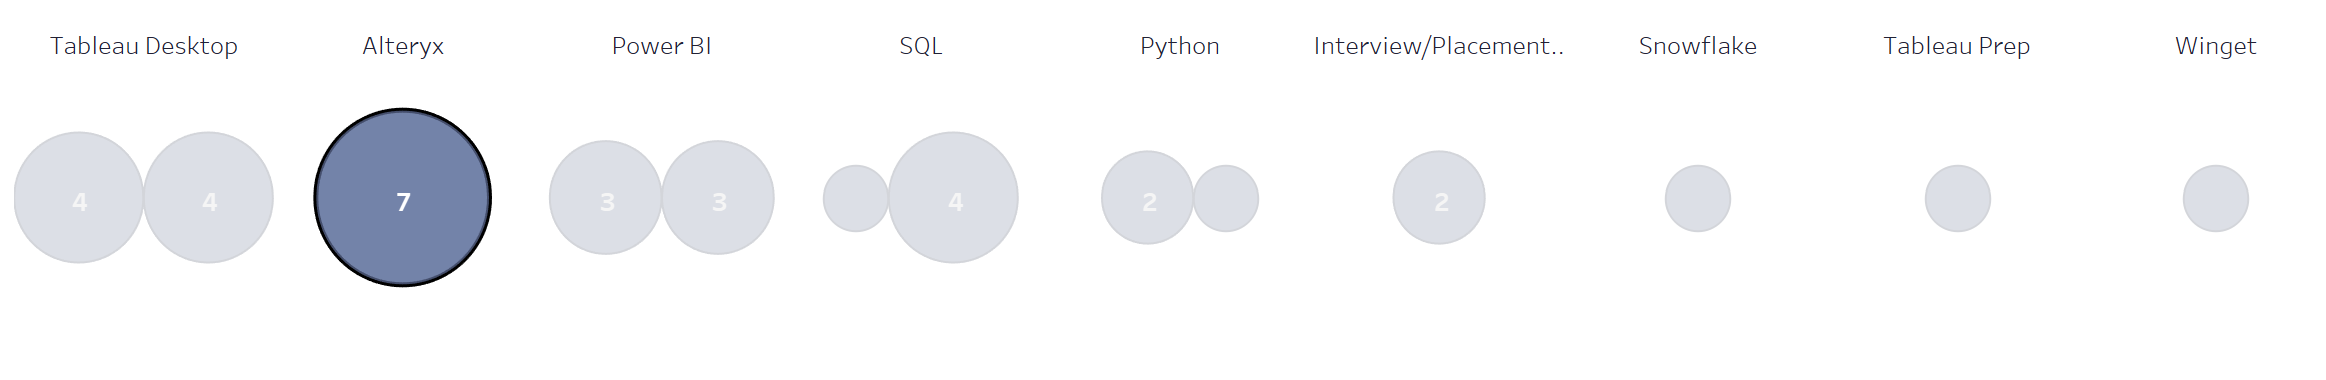Viewport: 2326px width, 380px height.
Task: Select the Python bubble labeled 2
Action: click(1148, 198)
